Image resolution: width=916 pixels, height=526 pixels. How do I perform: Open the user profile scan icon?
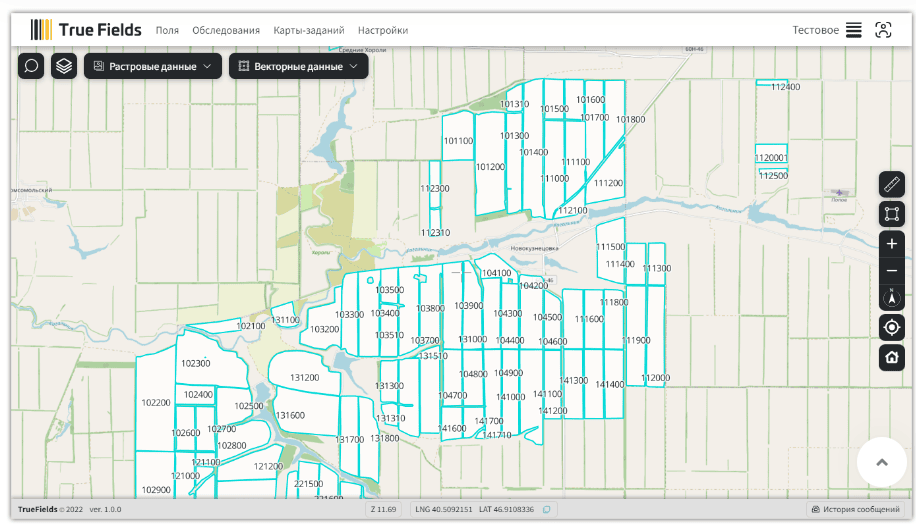[883, 30]
